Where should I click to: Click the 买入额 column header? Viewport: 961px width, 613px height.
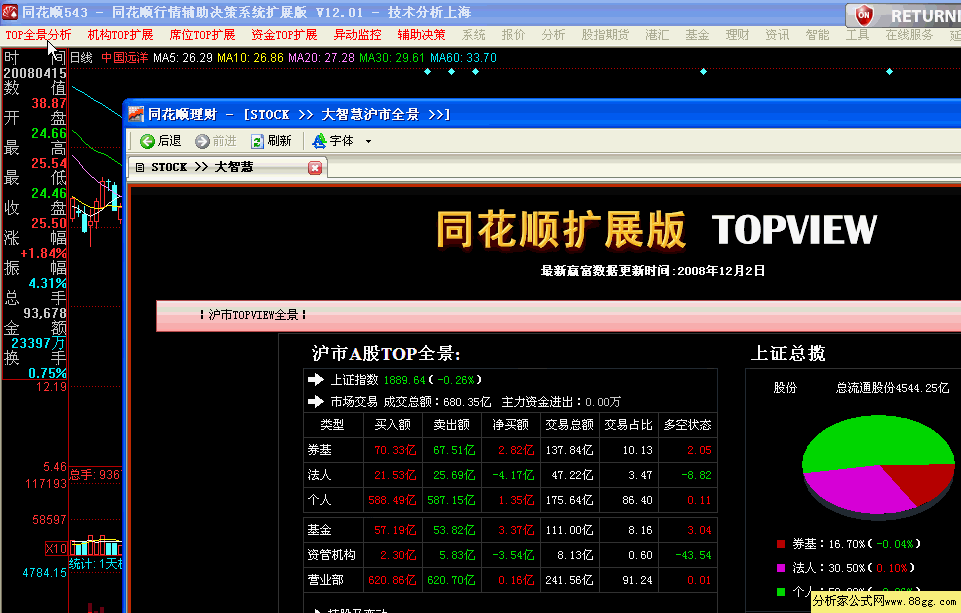click(x=393, y=425)
